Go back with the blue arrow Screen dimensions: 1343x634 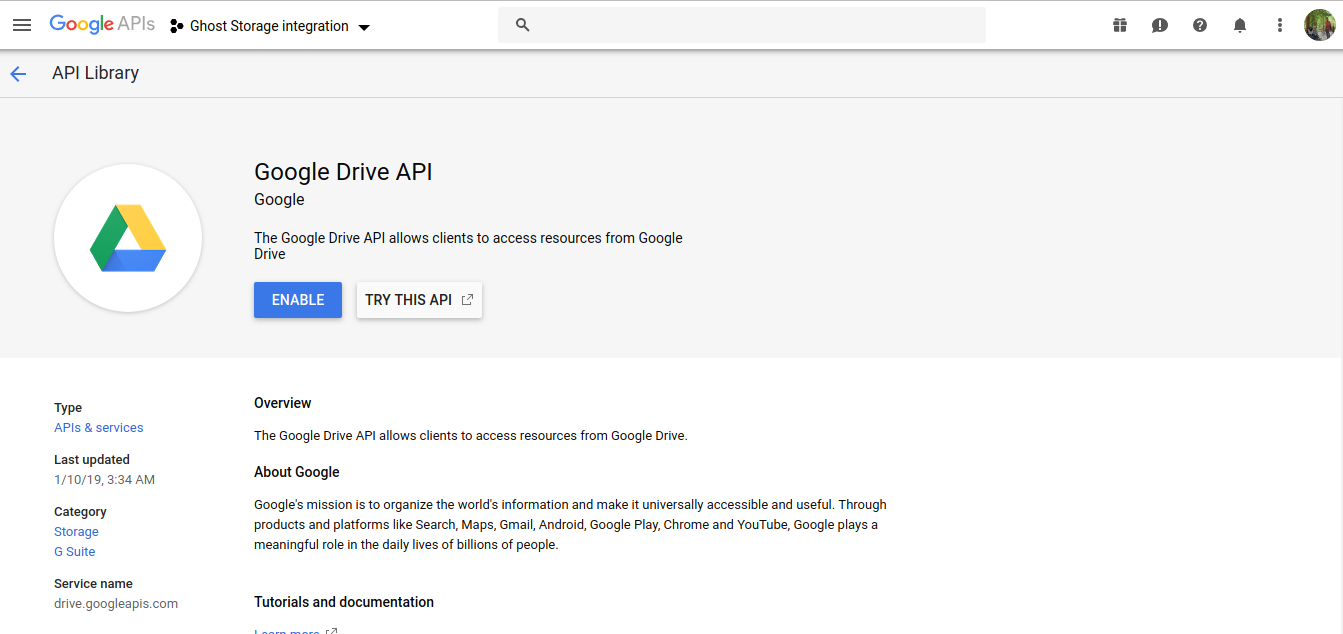coord(18,73)
